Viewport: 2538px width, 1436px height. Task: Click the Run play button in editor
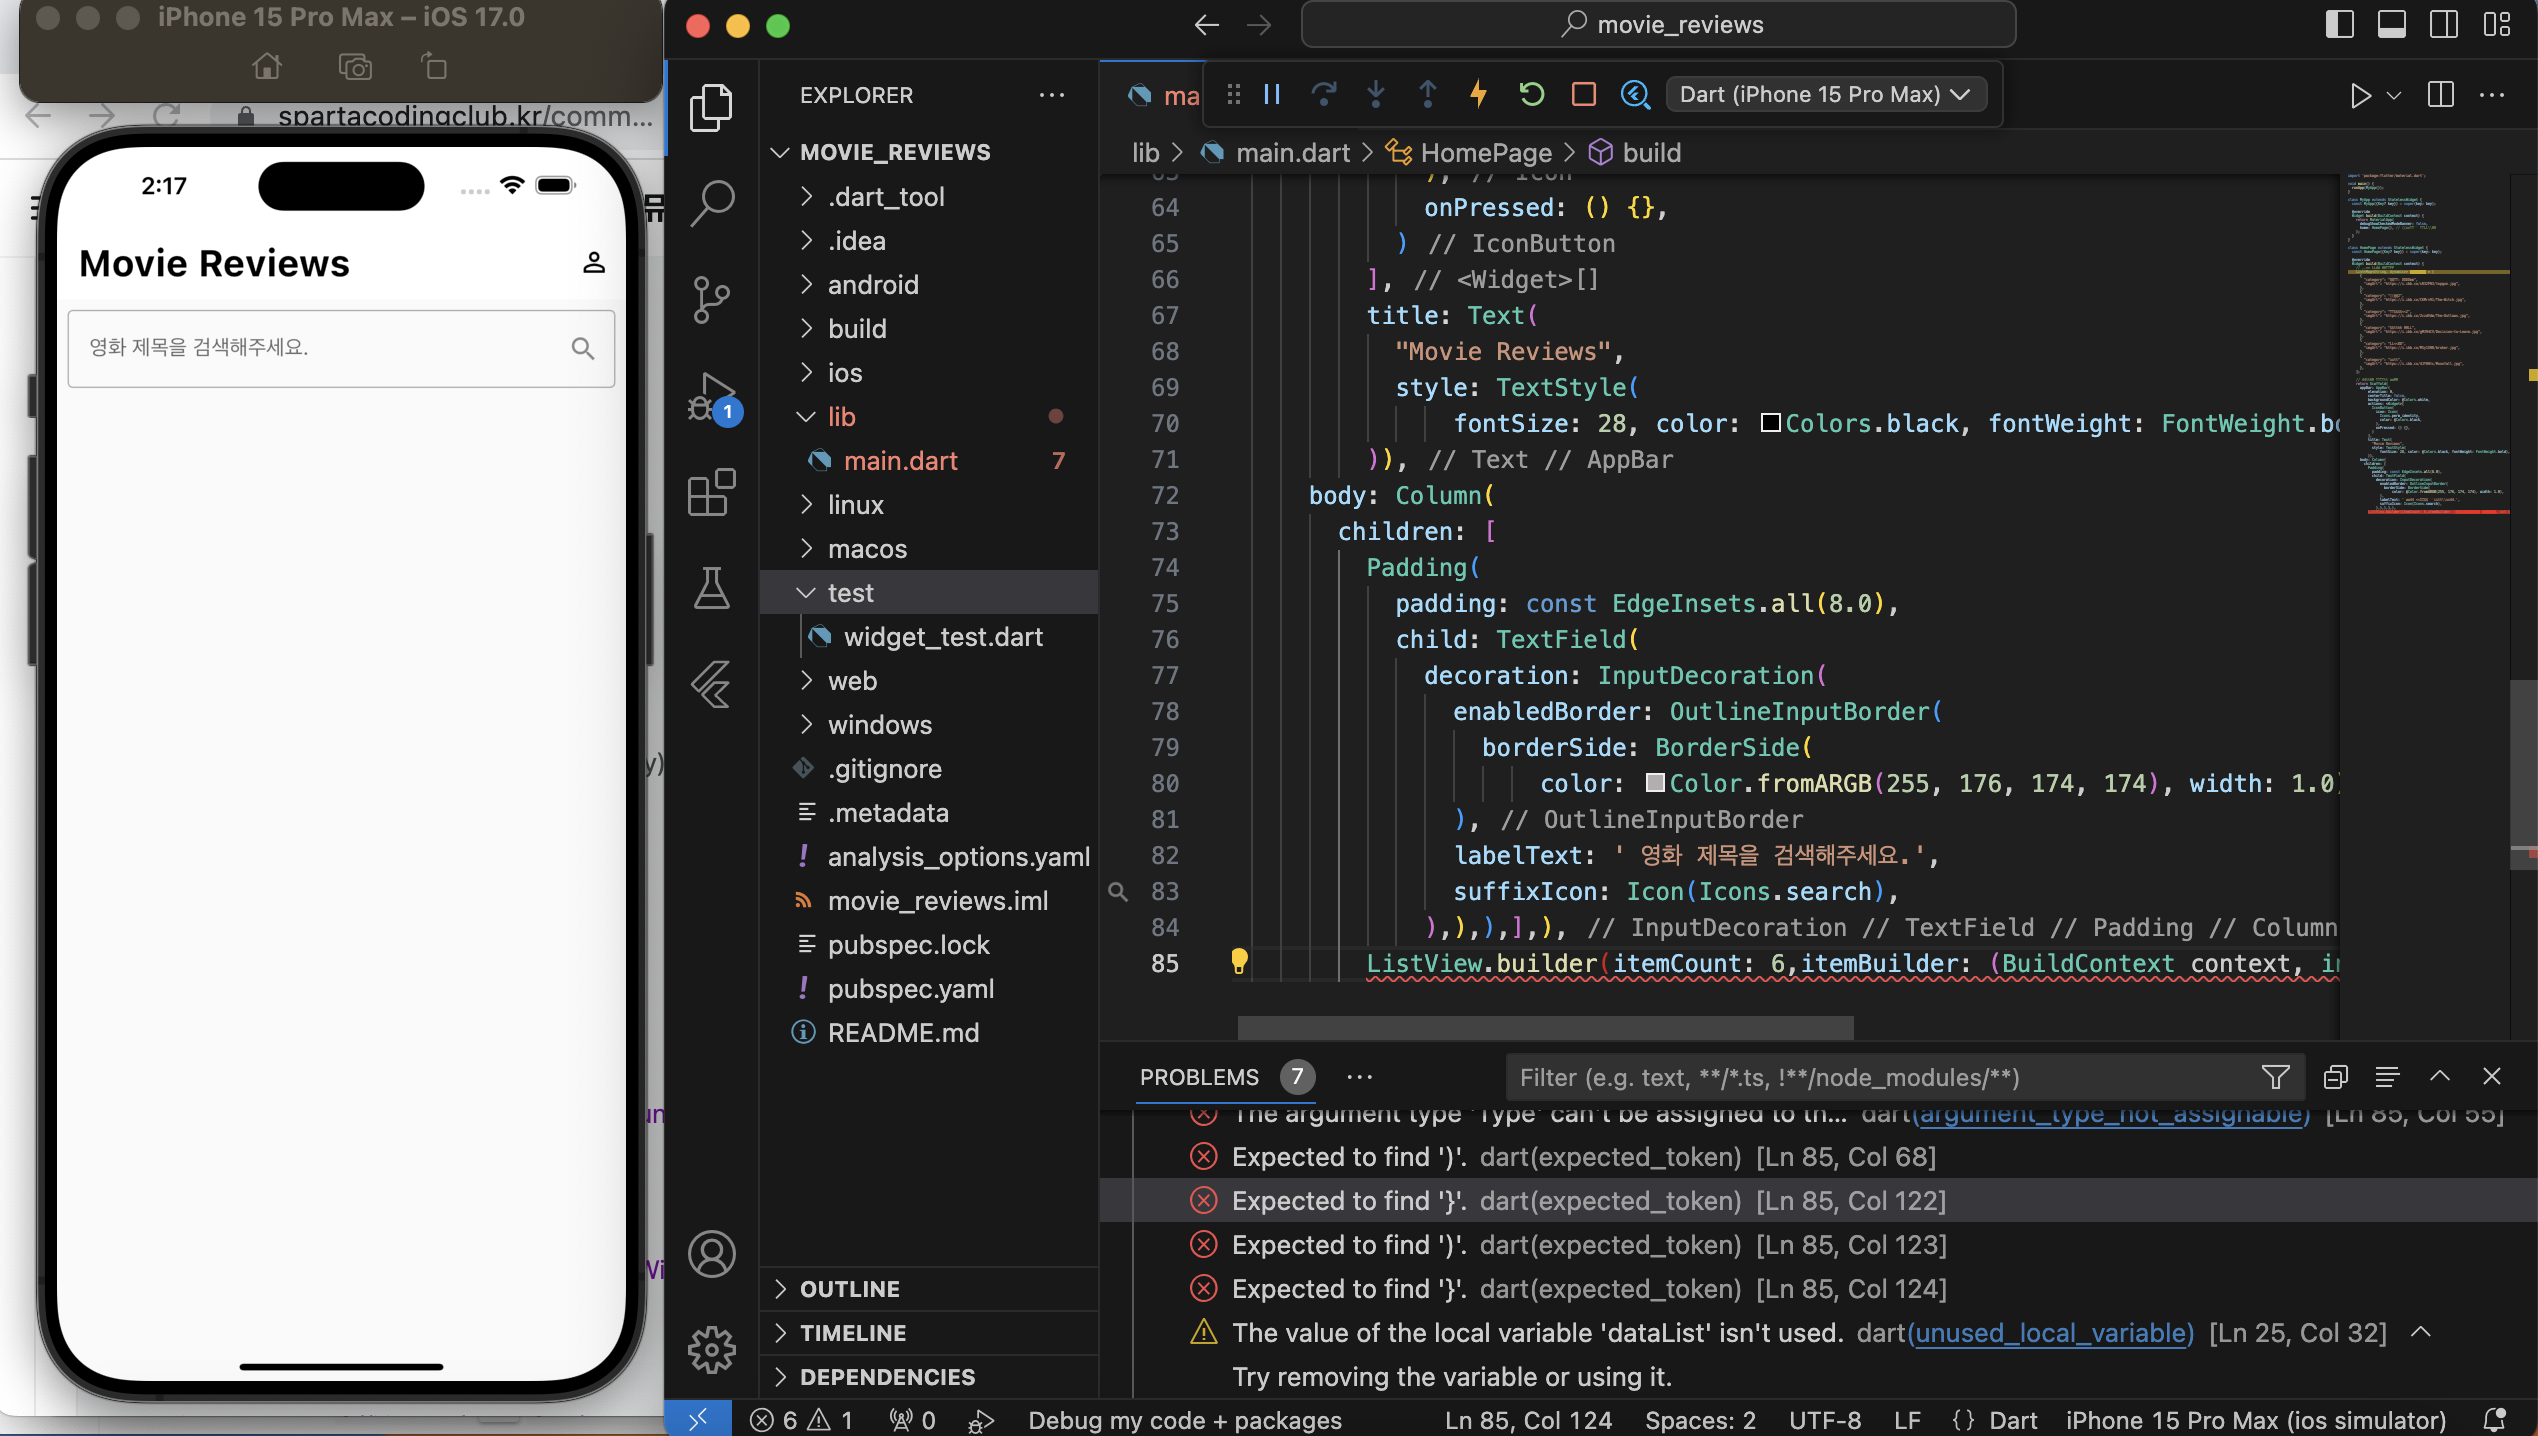2360,95
